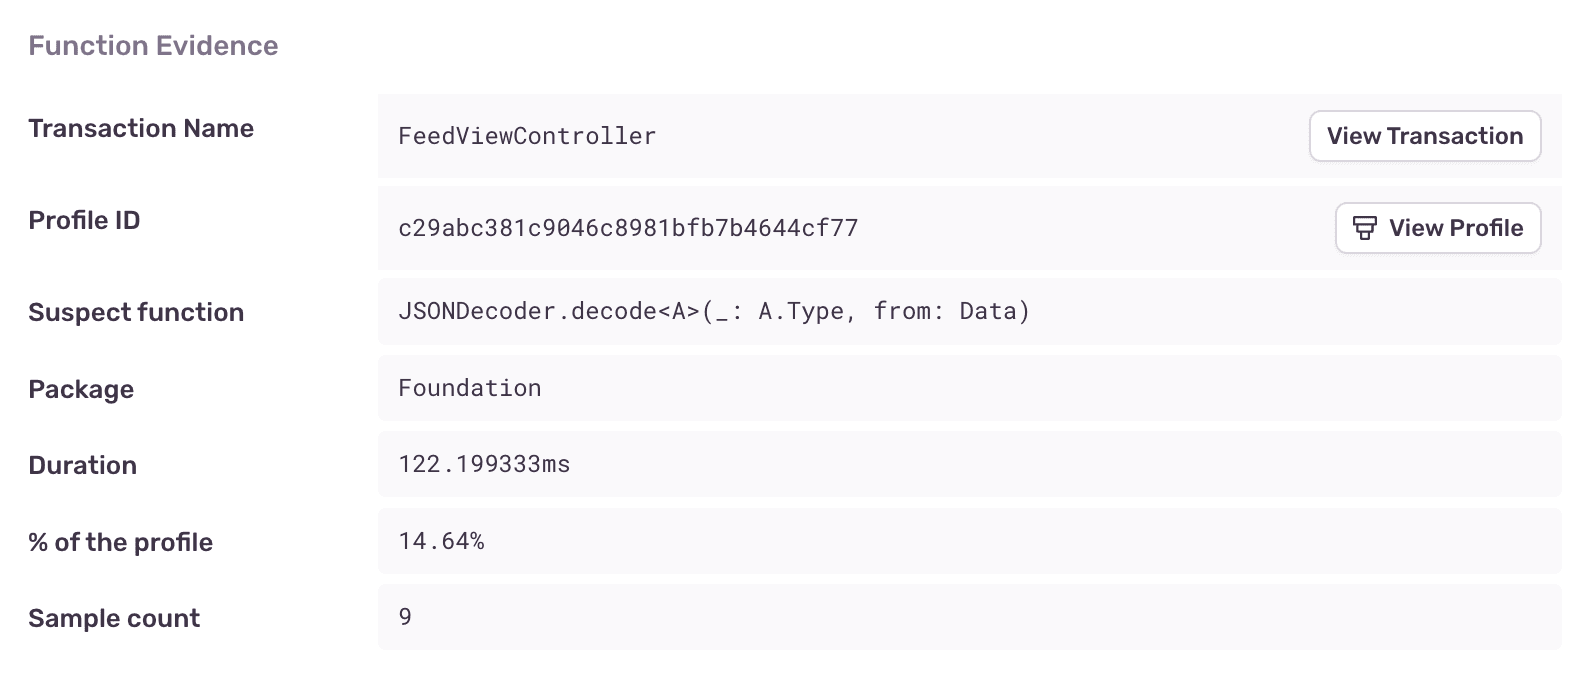Select the suspect function JSONDecoder.decode signature
The image size is (1586, 698).
pyautogui.click(x=713, y=311)
